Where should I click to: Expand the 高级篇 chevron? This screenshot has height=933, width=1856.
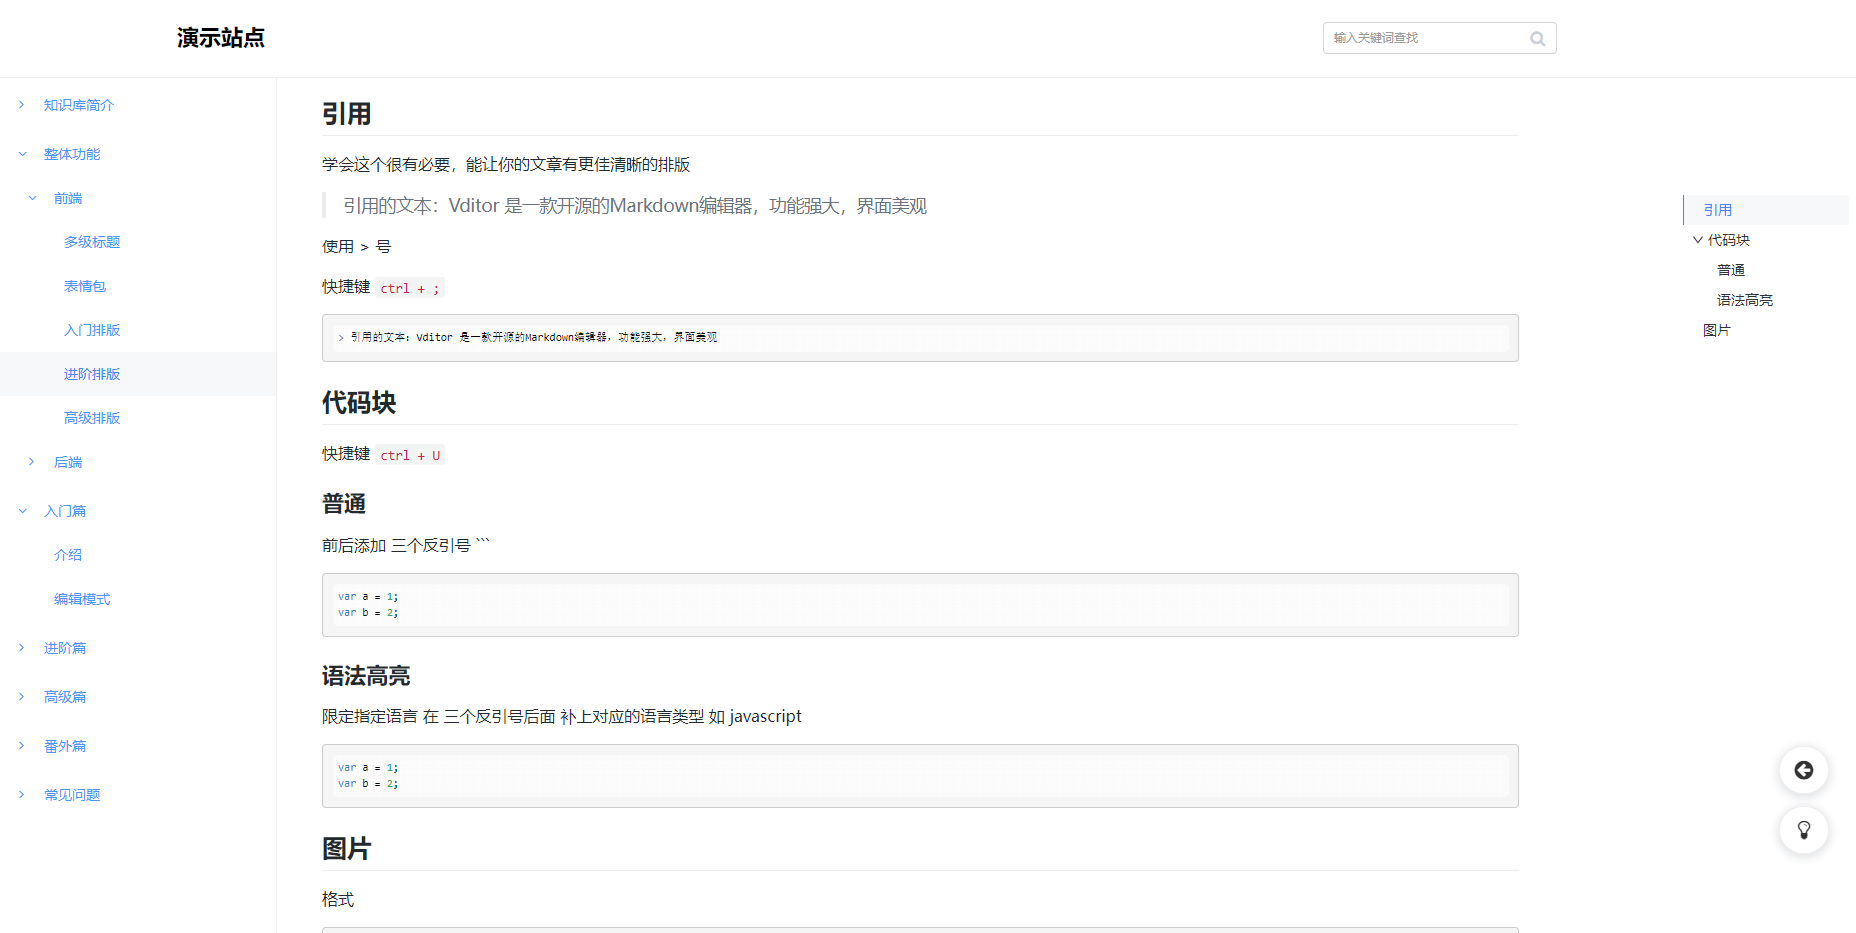point(21,697)
